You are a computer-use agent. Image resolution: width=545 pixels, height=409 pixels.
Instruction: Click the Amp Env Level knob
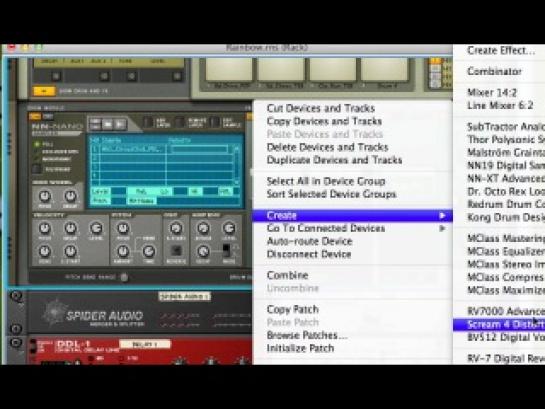click(229, 228)
